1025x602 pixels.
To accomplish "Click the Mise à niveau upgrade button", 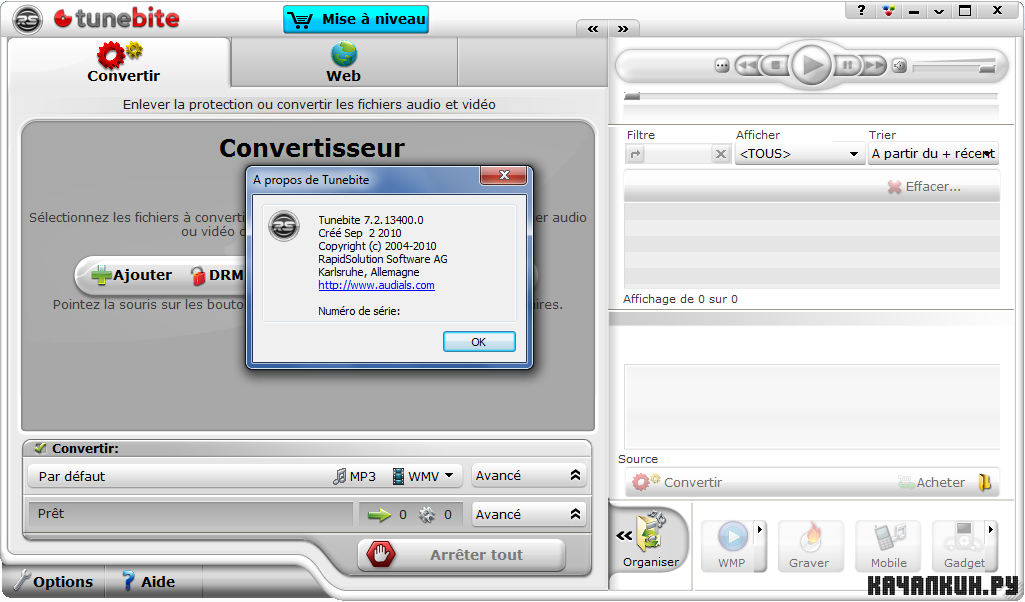I will pyautogui.click(x=356, y=20).
